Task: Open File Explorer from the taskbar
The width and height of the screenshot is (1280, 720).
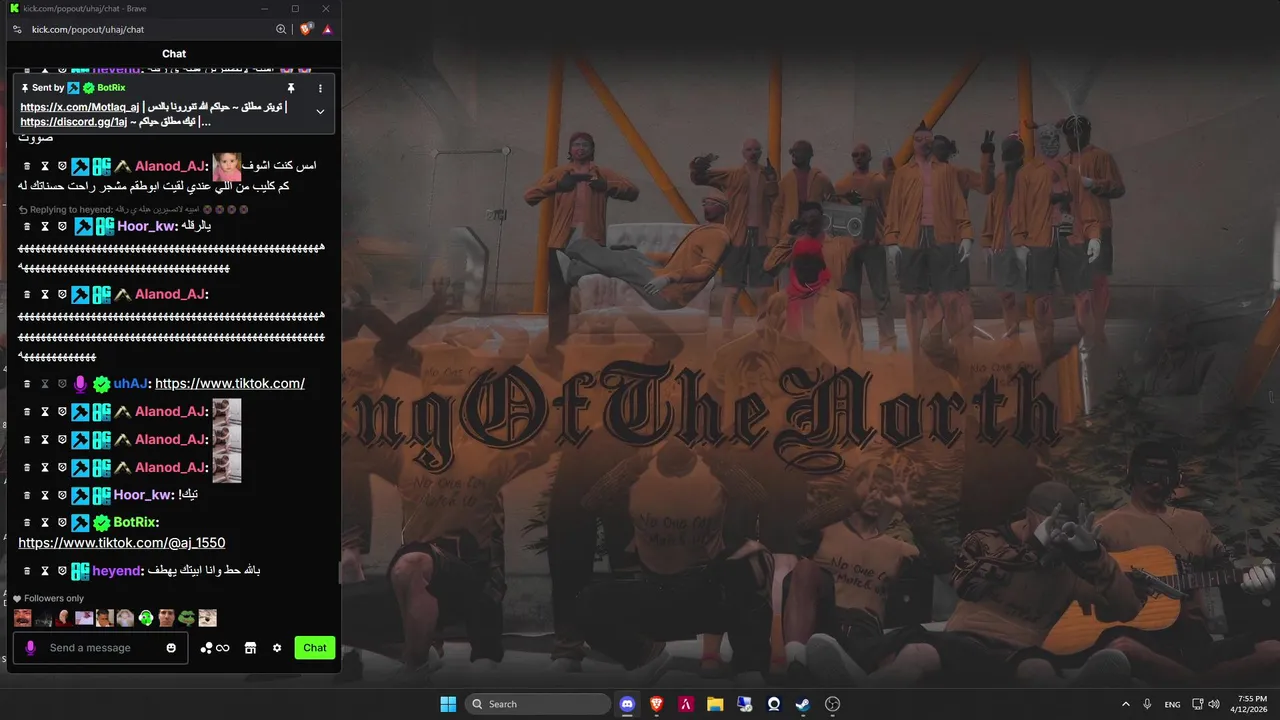Action: click(x=715, y=704)
